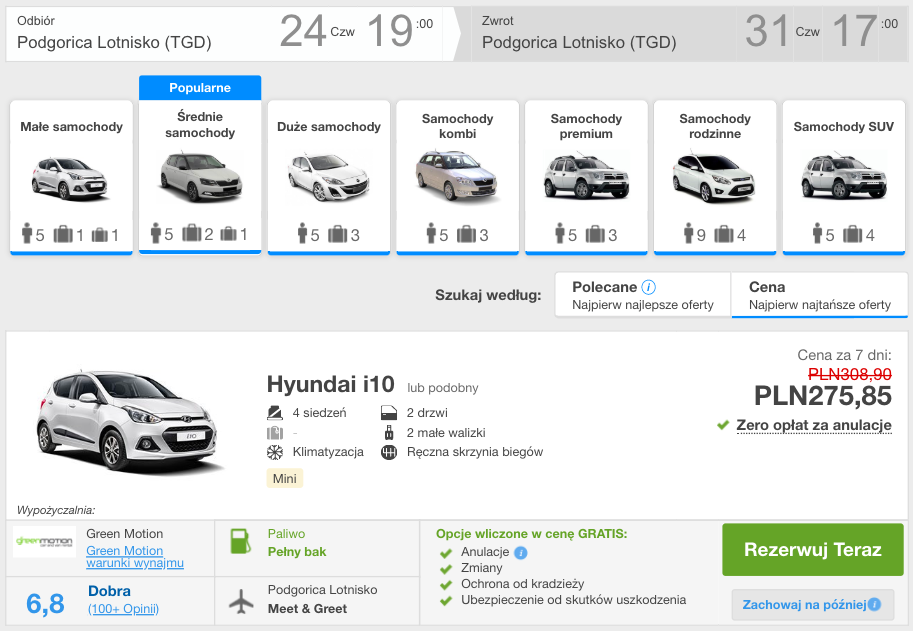
Task: Click the Małe samochody car image
Action: [x=70, y=179]
